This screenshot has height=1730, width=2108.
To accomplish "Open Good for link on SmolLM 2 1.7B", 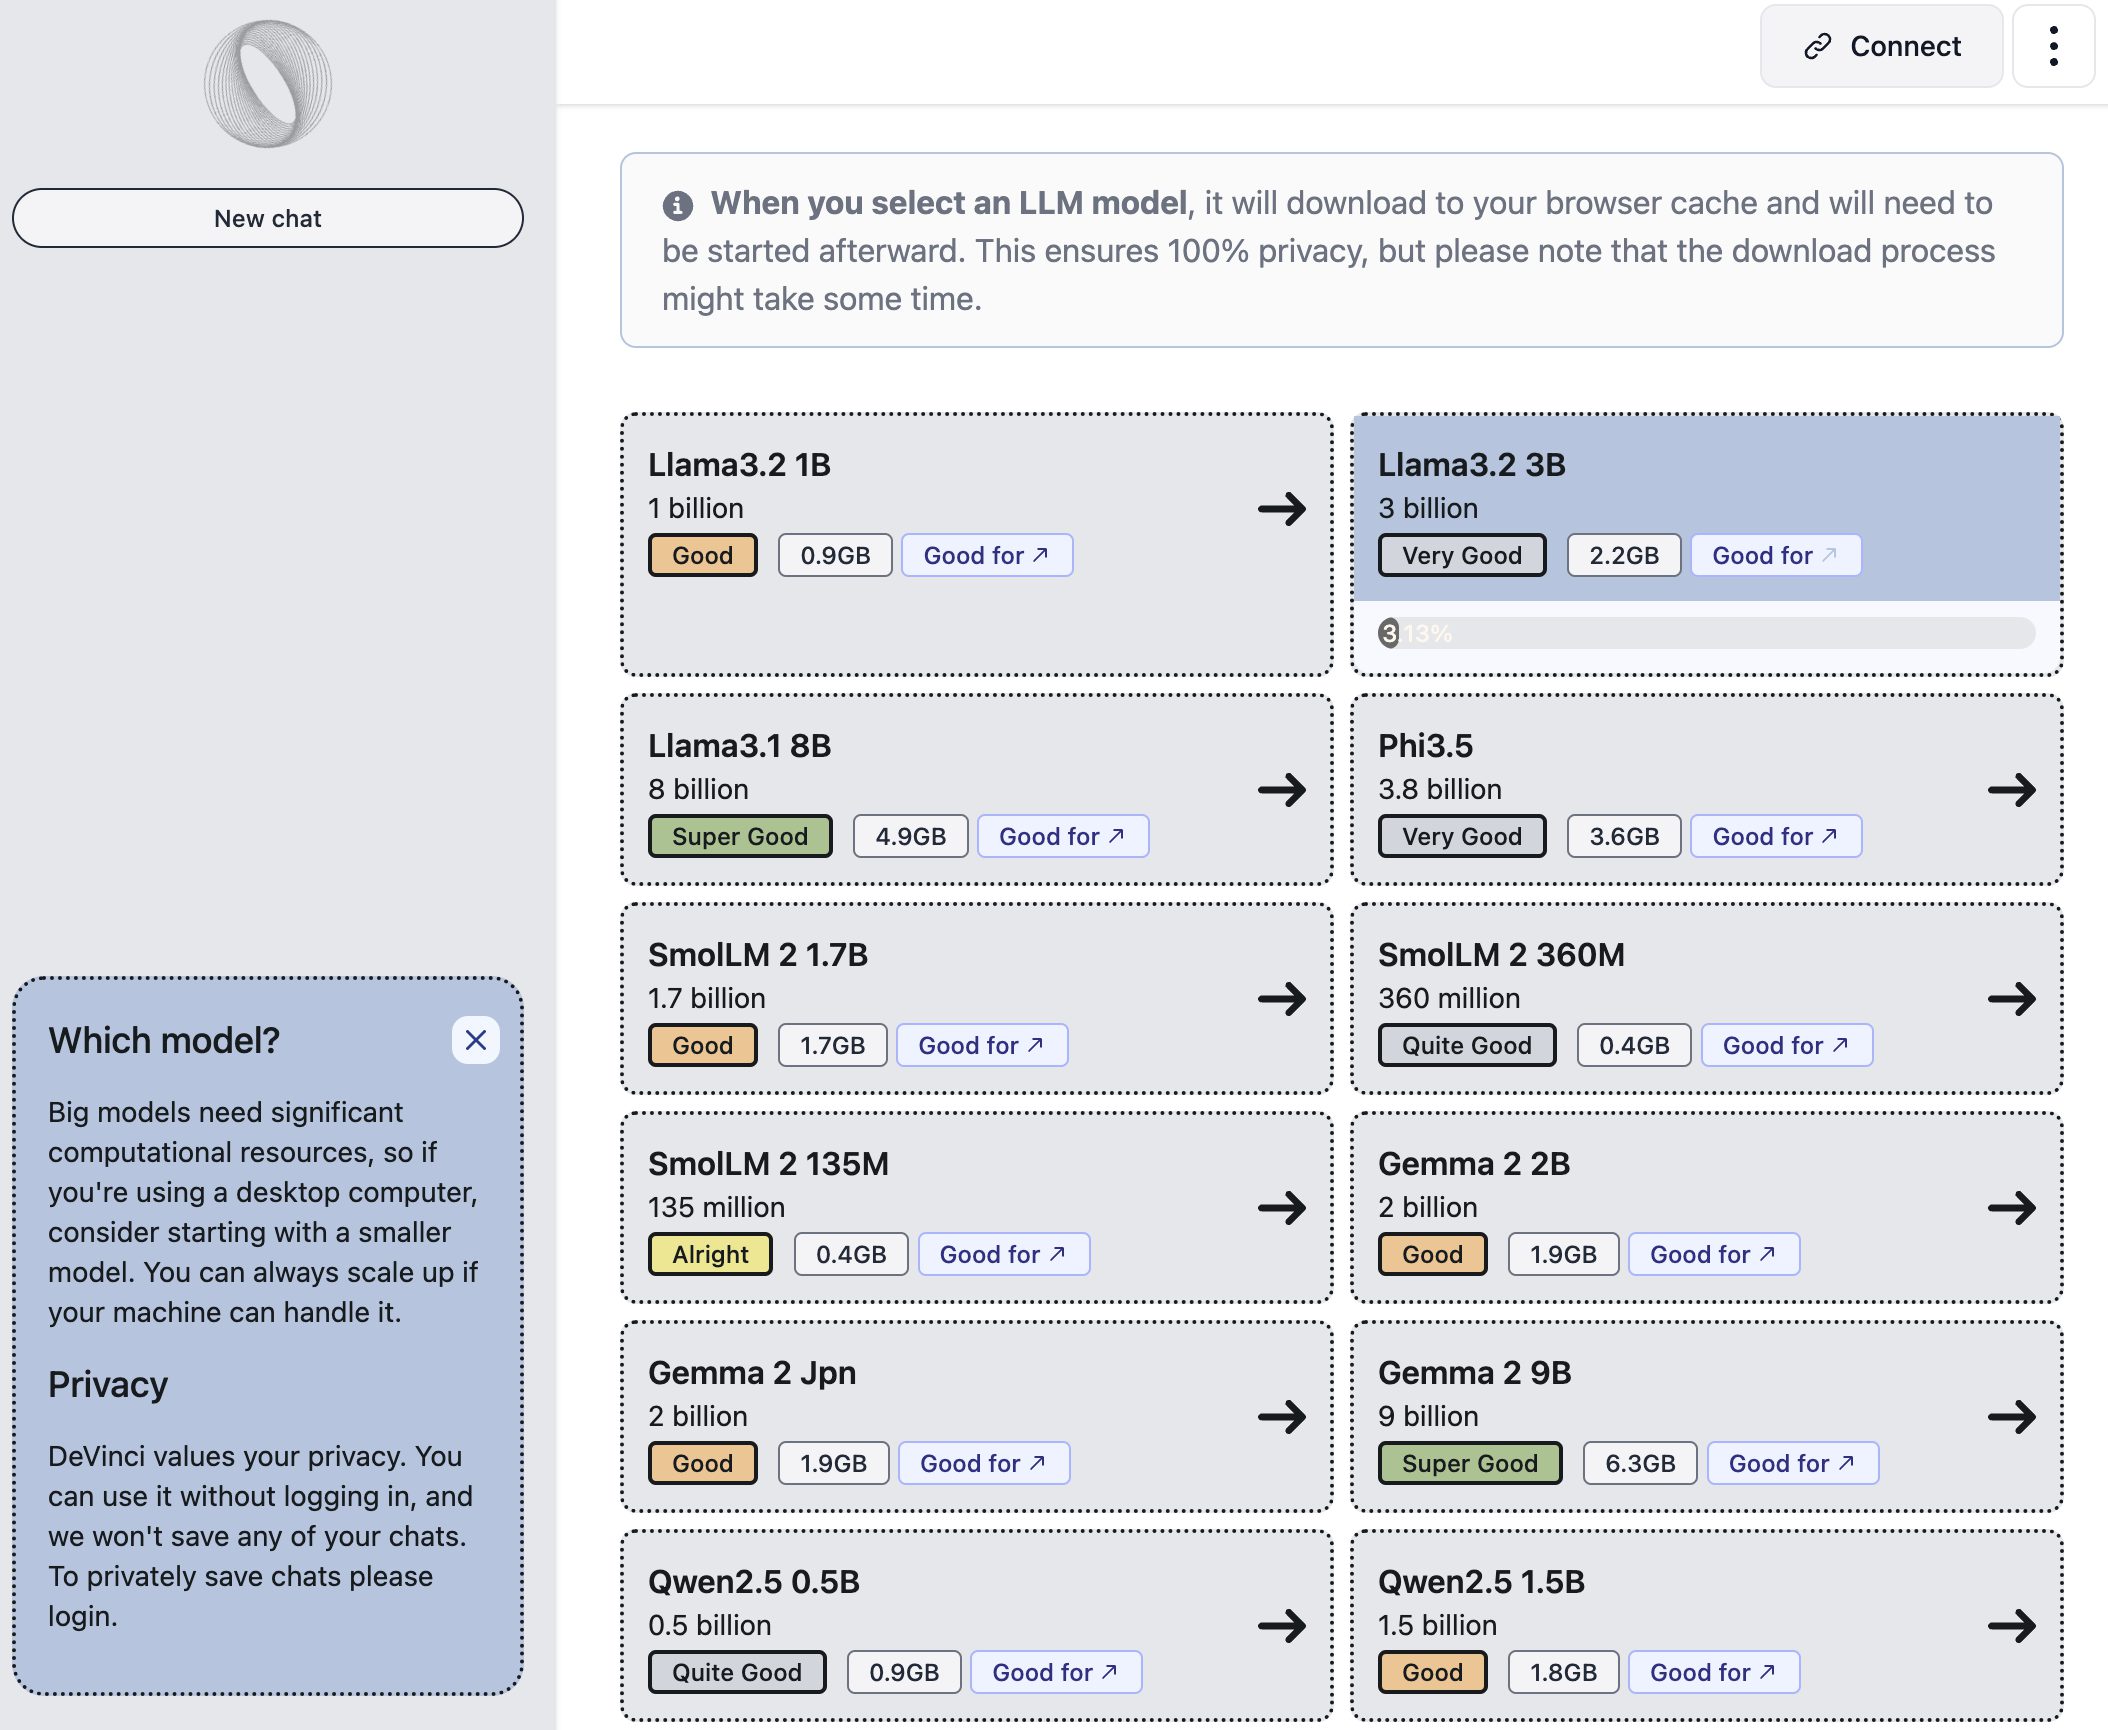I will (x=981, y=1045).
